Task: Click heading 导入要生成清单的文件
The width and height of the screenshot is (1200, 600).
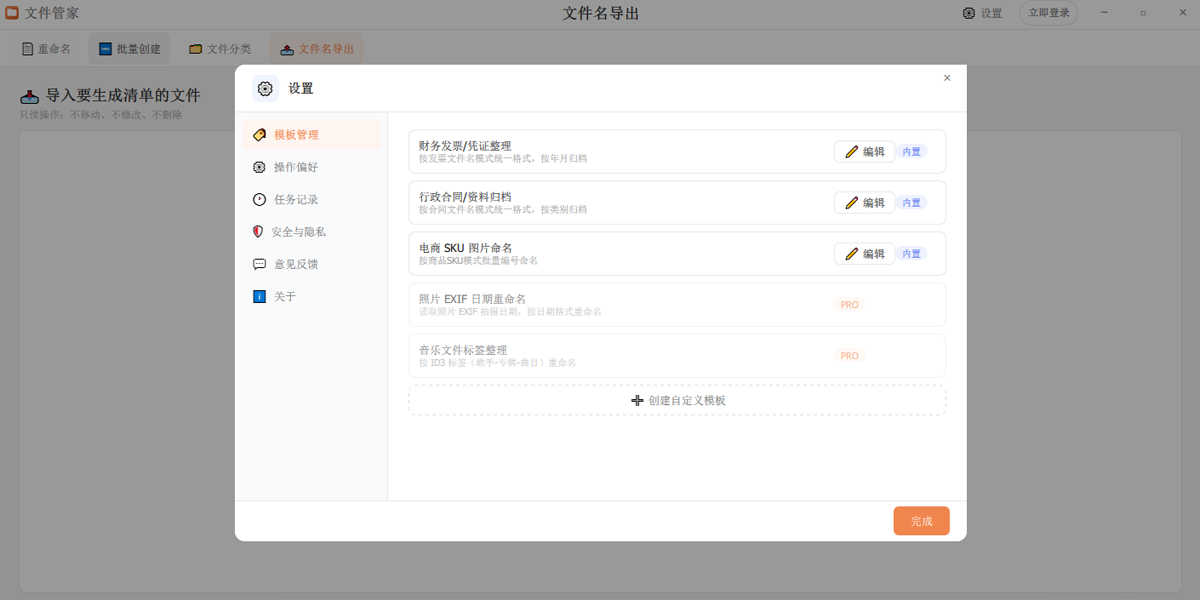Action: coord(123,96)
